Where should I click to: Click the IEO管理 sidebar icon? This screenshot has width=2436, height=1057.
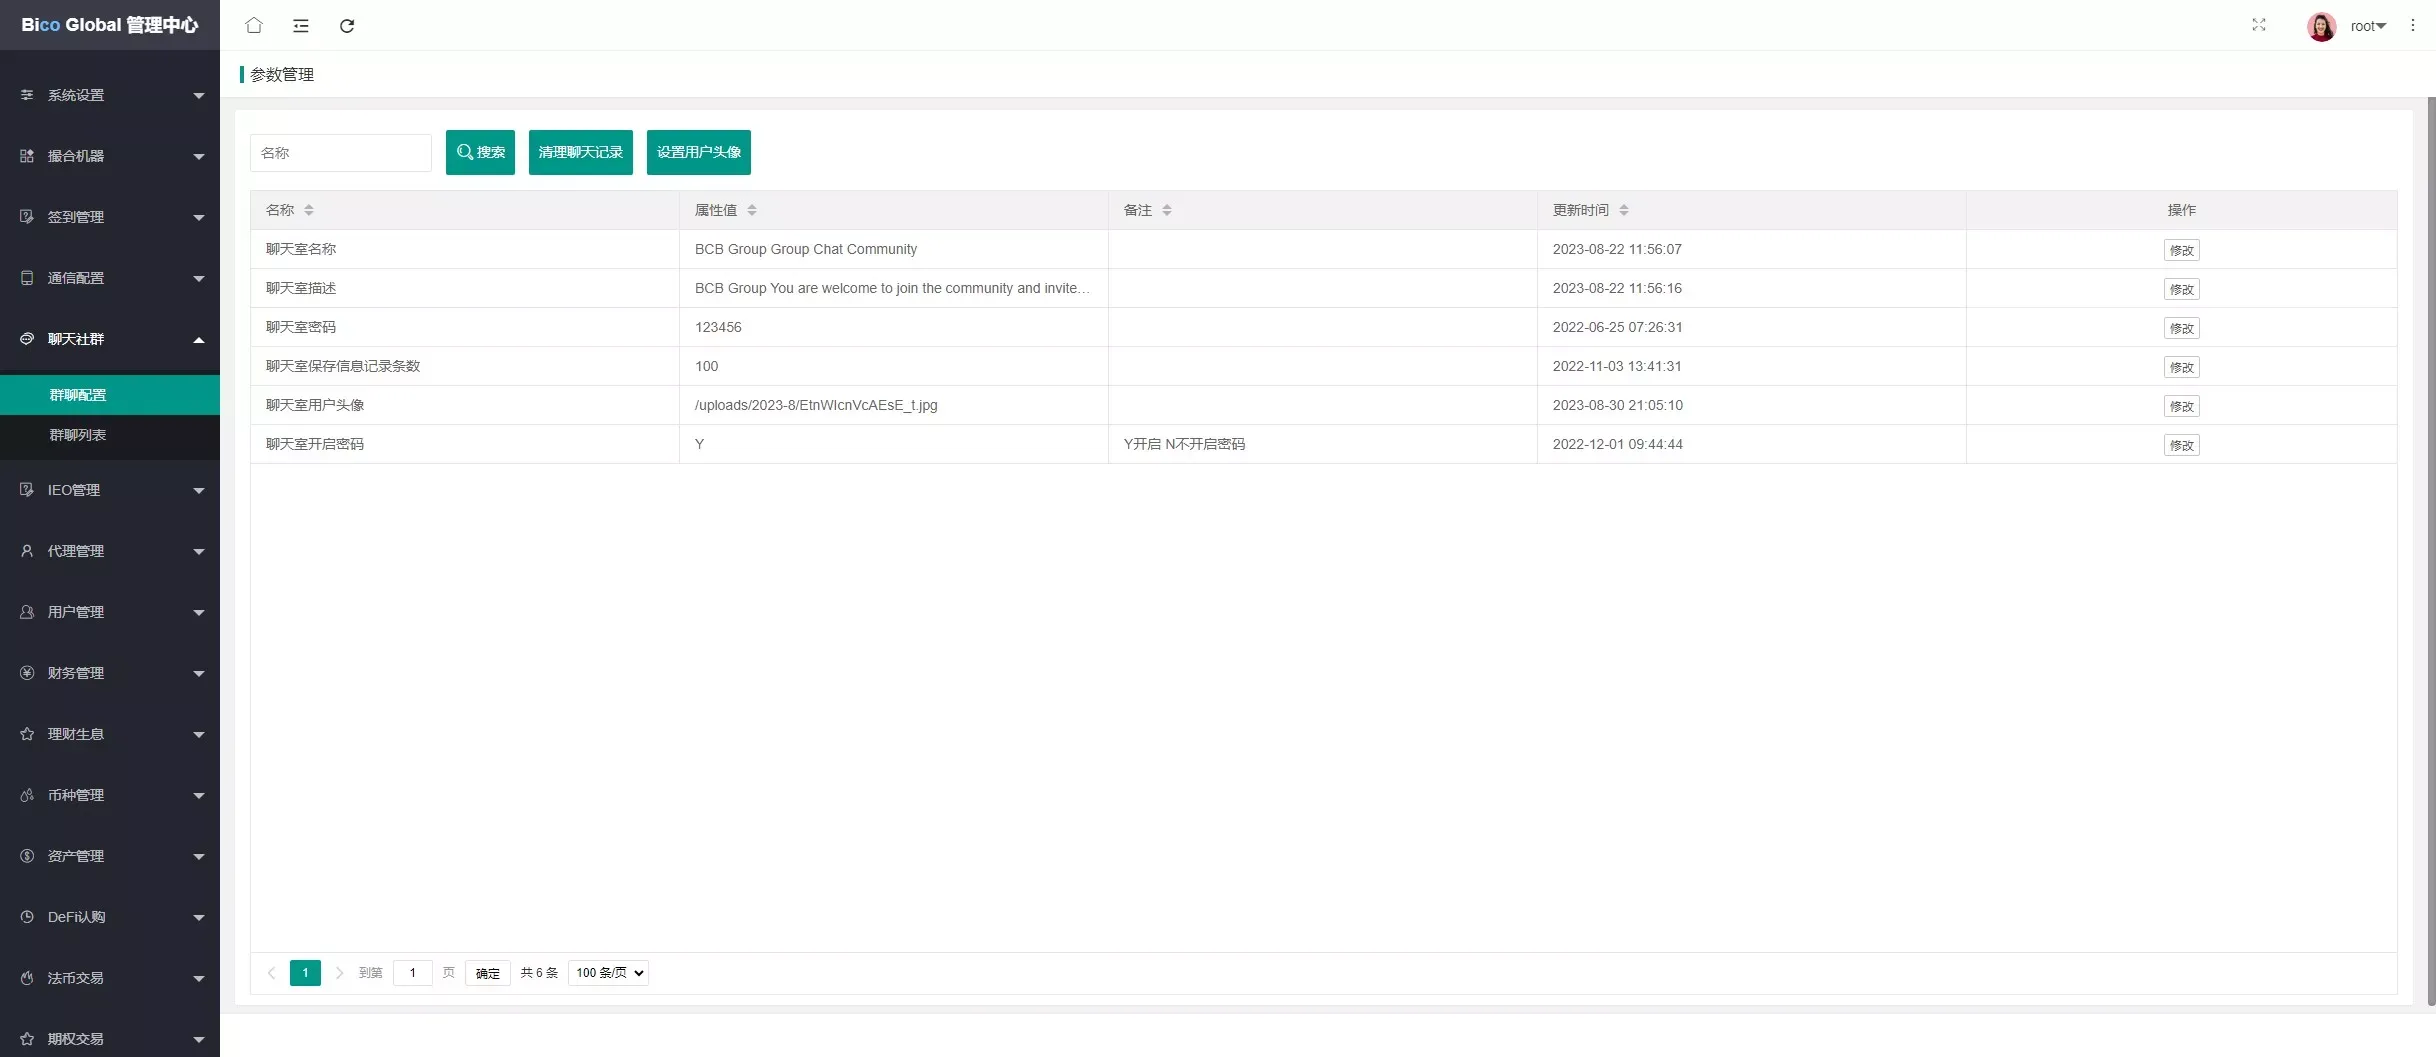tap(27, 490)
